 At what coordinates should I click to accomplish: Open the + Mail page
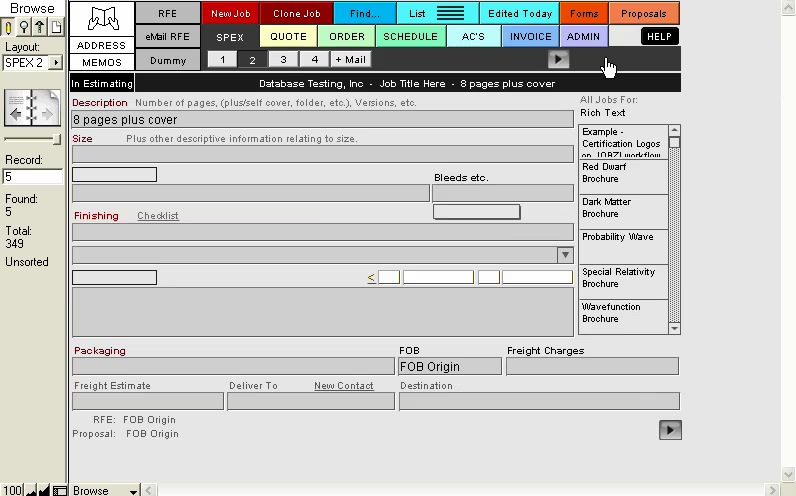351,59
